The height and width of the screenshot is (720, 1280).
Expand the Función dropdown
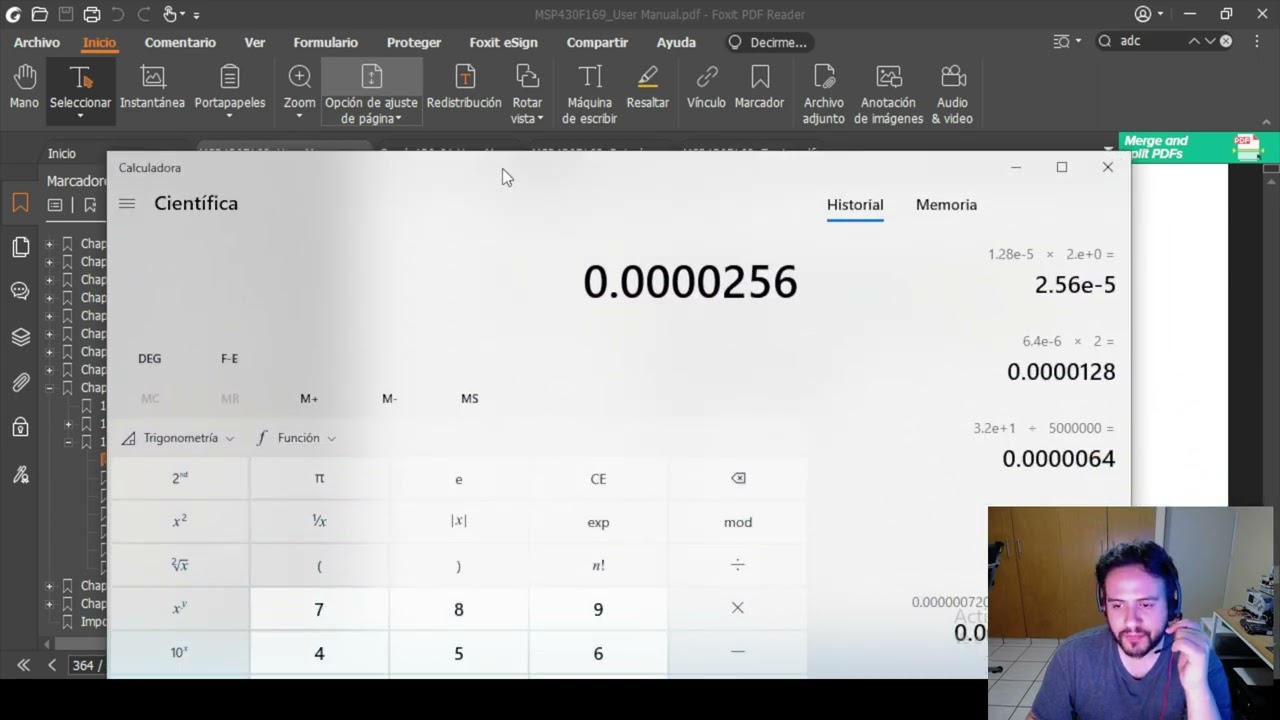click(297, 438)
